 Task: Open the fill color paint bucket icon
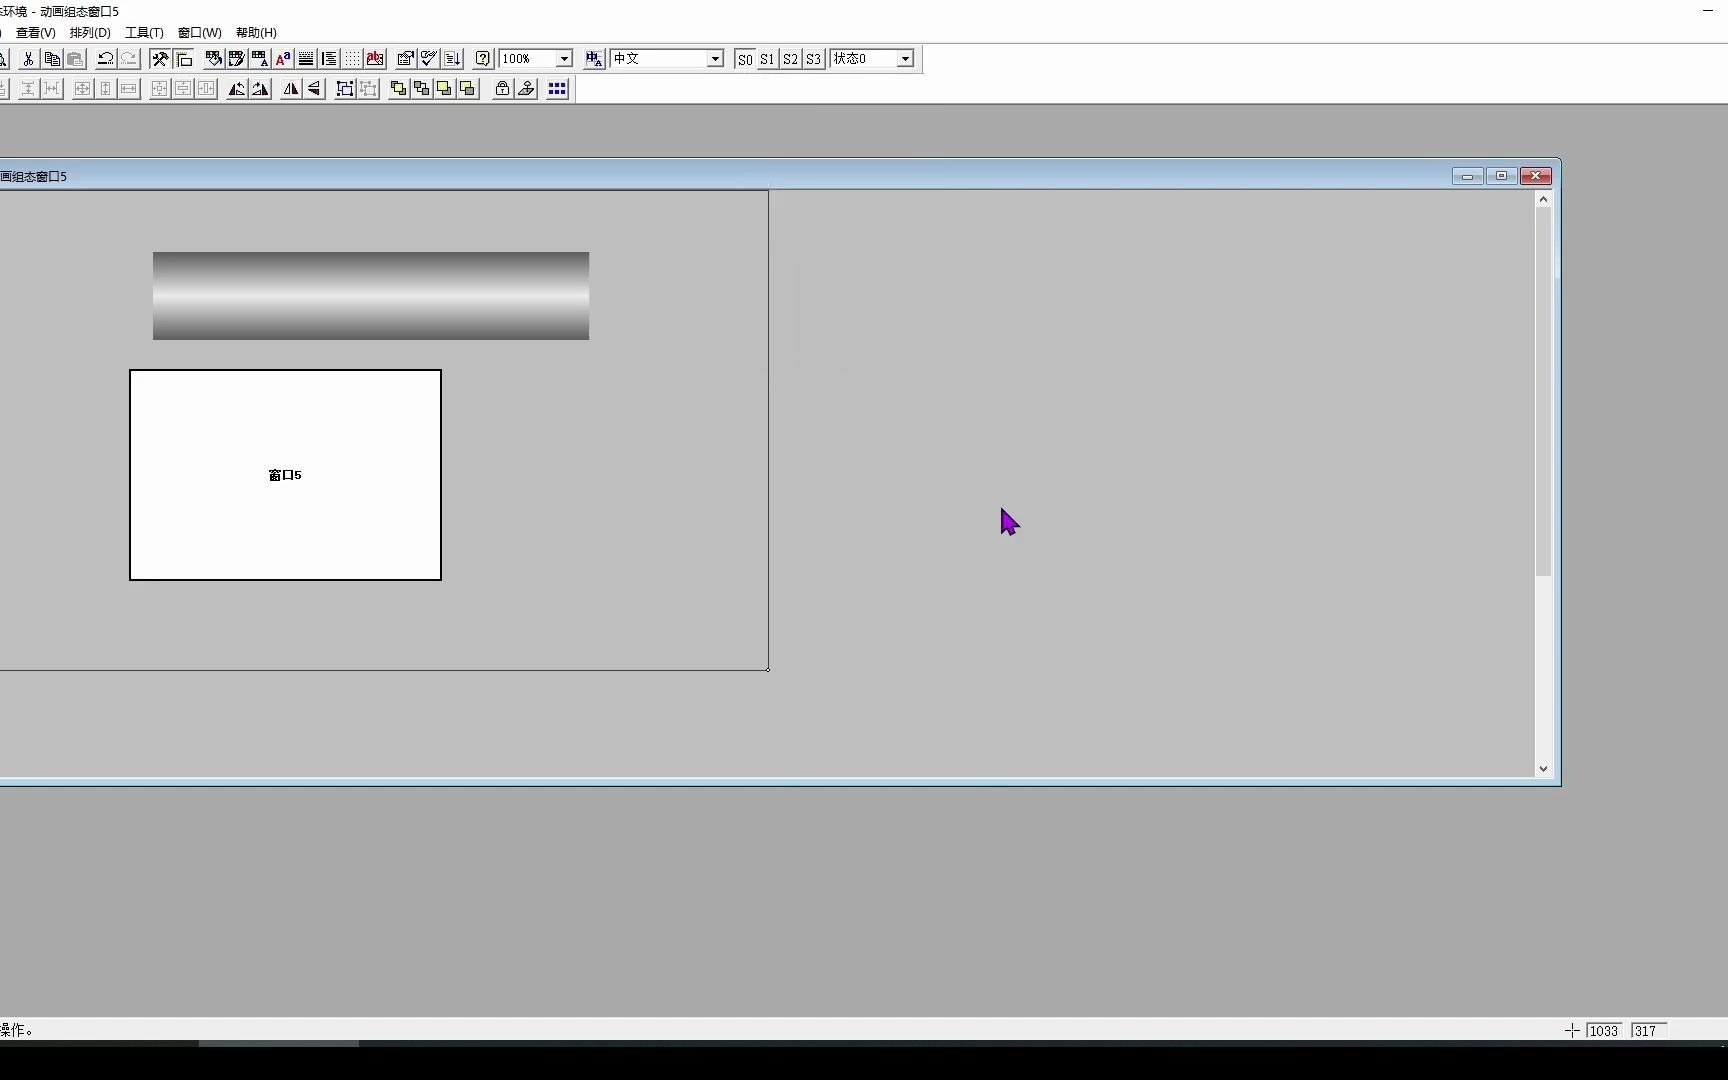coord(213,59)
